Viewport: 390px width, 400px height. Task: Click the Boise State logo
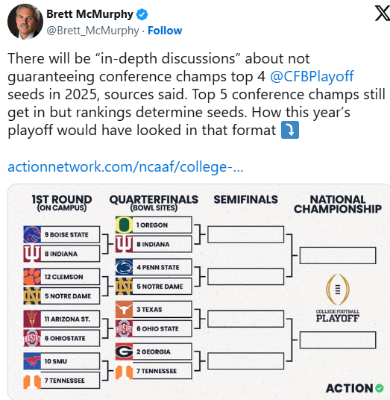coord(32,234)
